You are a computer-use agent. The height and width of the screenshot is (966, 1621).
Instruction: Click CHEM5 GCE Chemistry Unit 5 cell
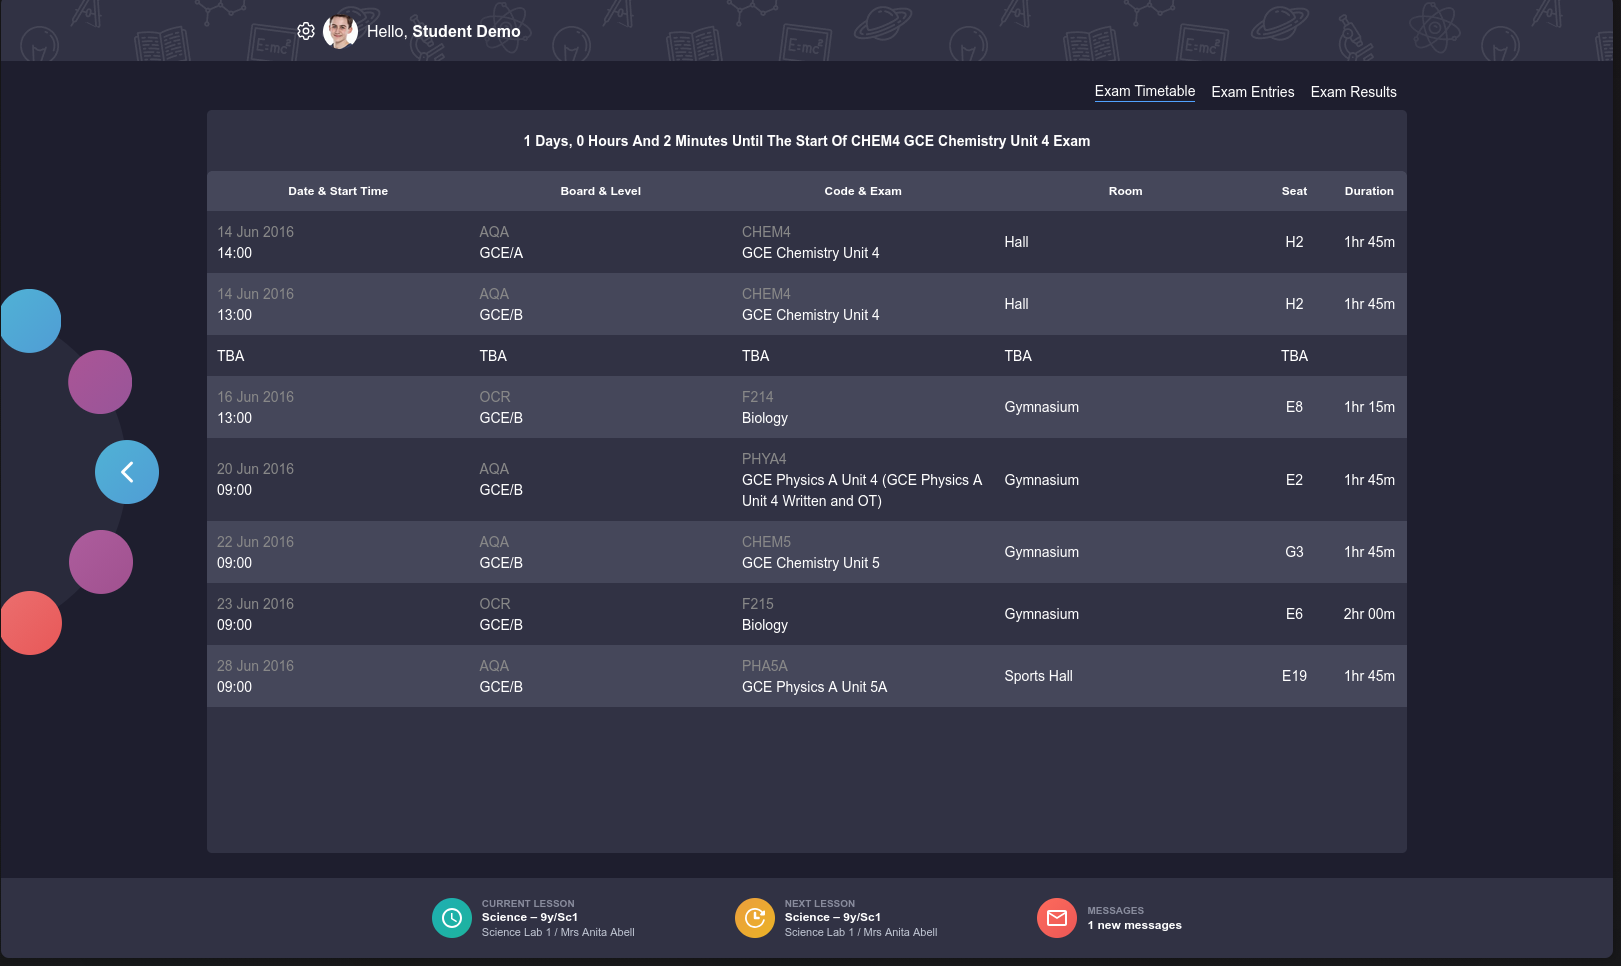coord(863,552)
